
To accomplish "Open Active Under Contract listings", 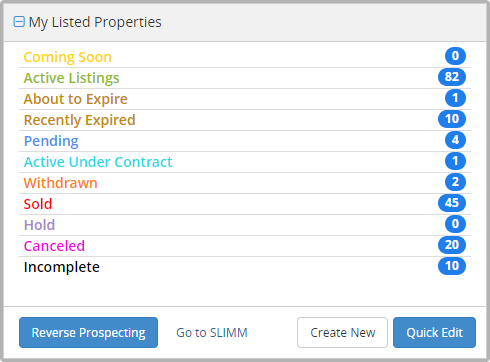I will coord(98,162).
